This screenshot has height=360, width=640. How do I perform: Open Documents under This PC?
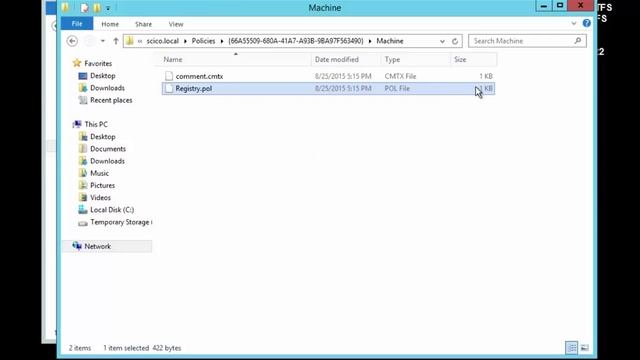pyautogui.click(x=108, y=149)
